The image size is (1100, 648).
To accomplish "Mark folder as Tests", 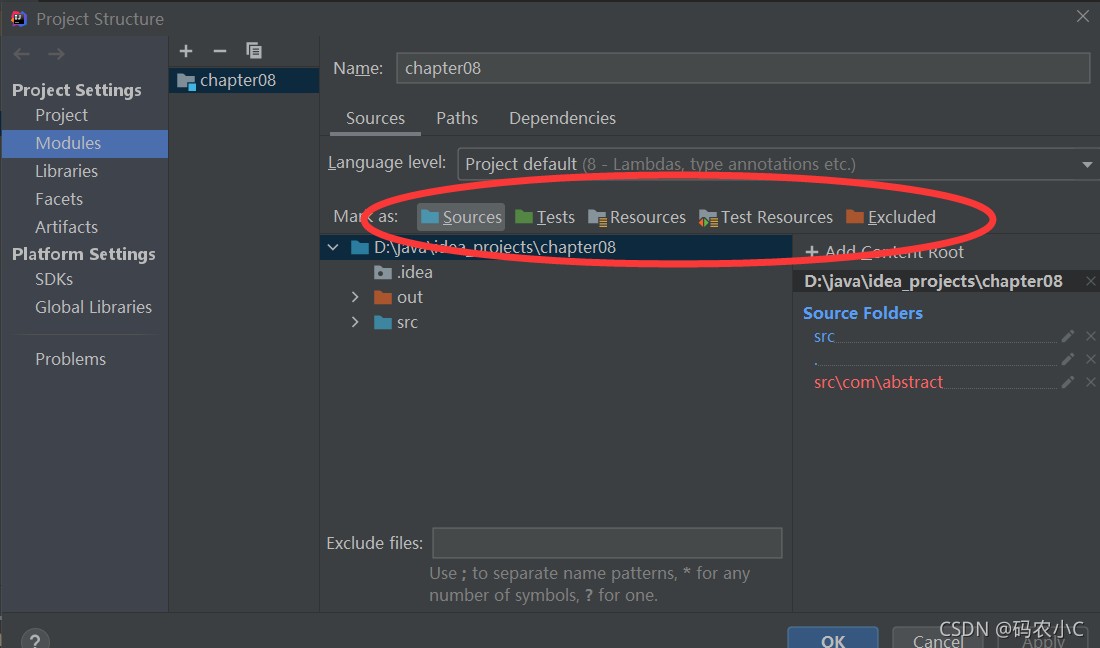I will point(545,217).
